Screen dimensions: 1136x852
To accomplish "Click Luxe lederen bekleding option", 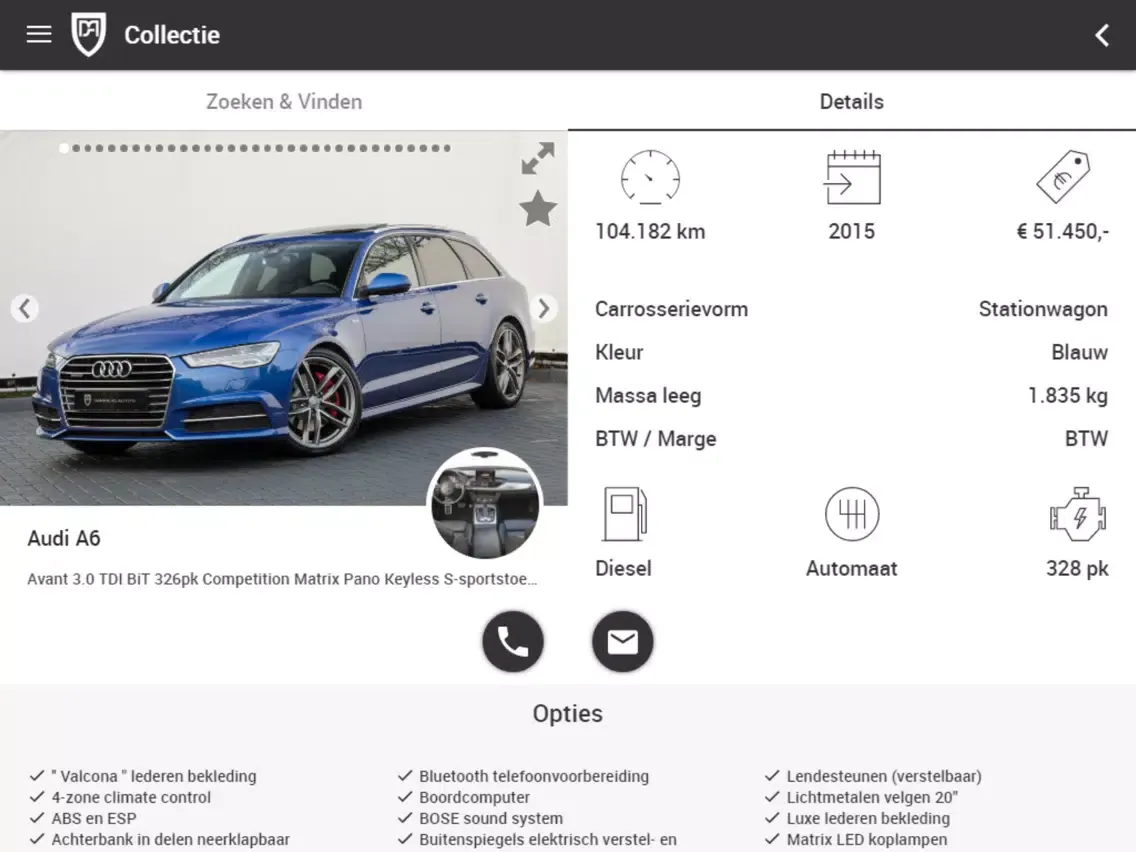I will [868, 818].
